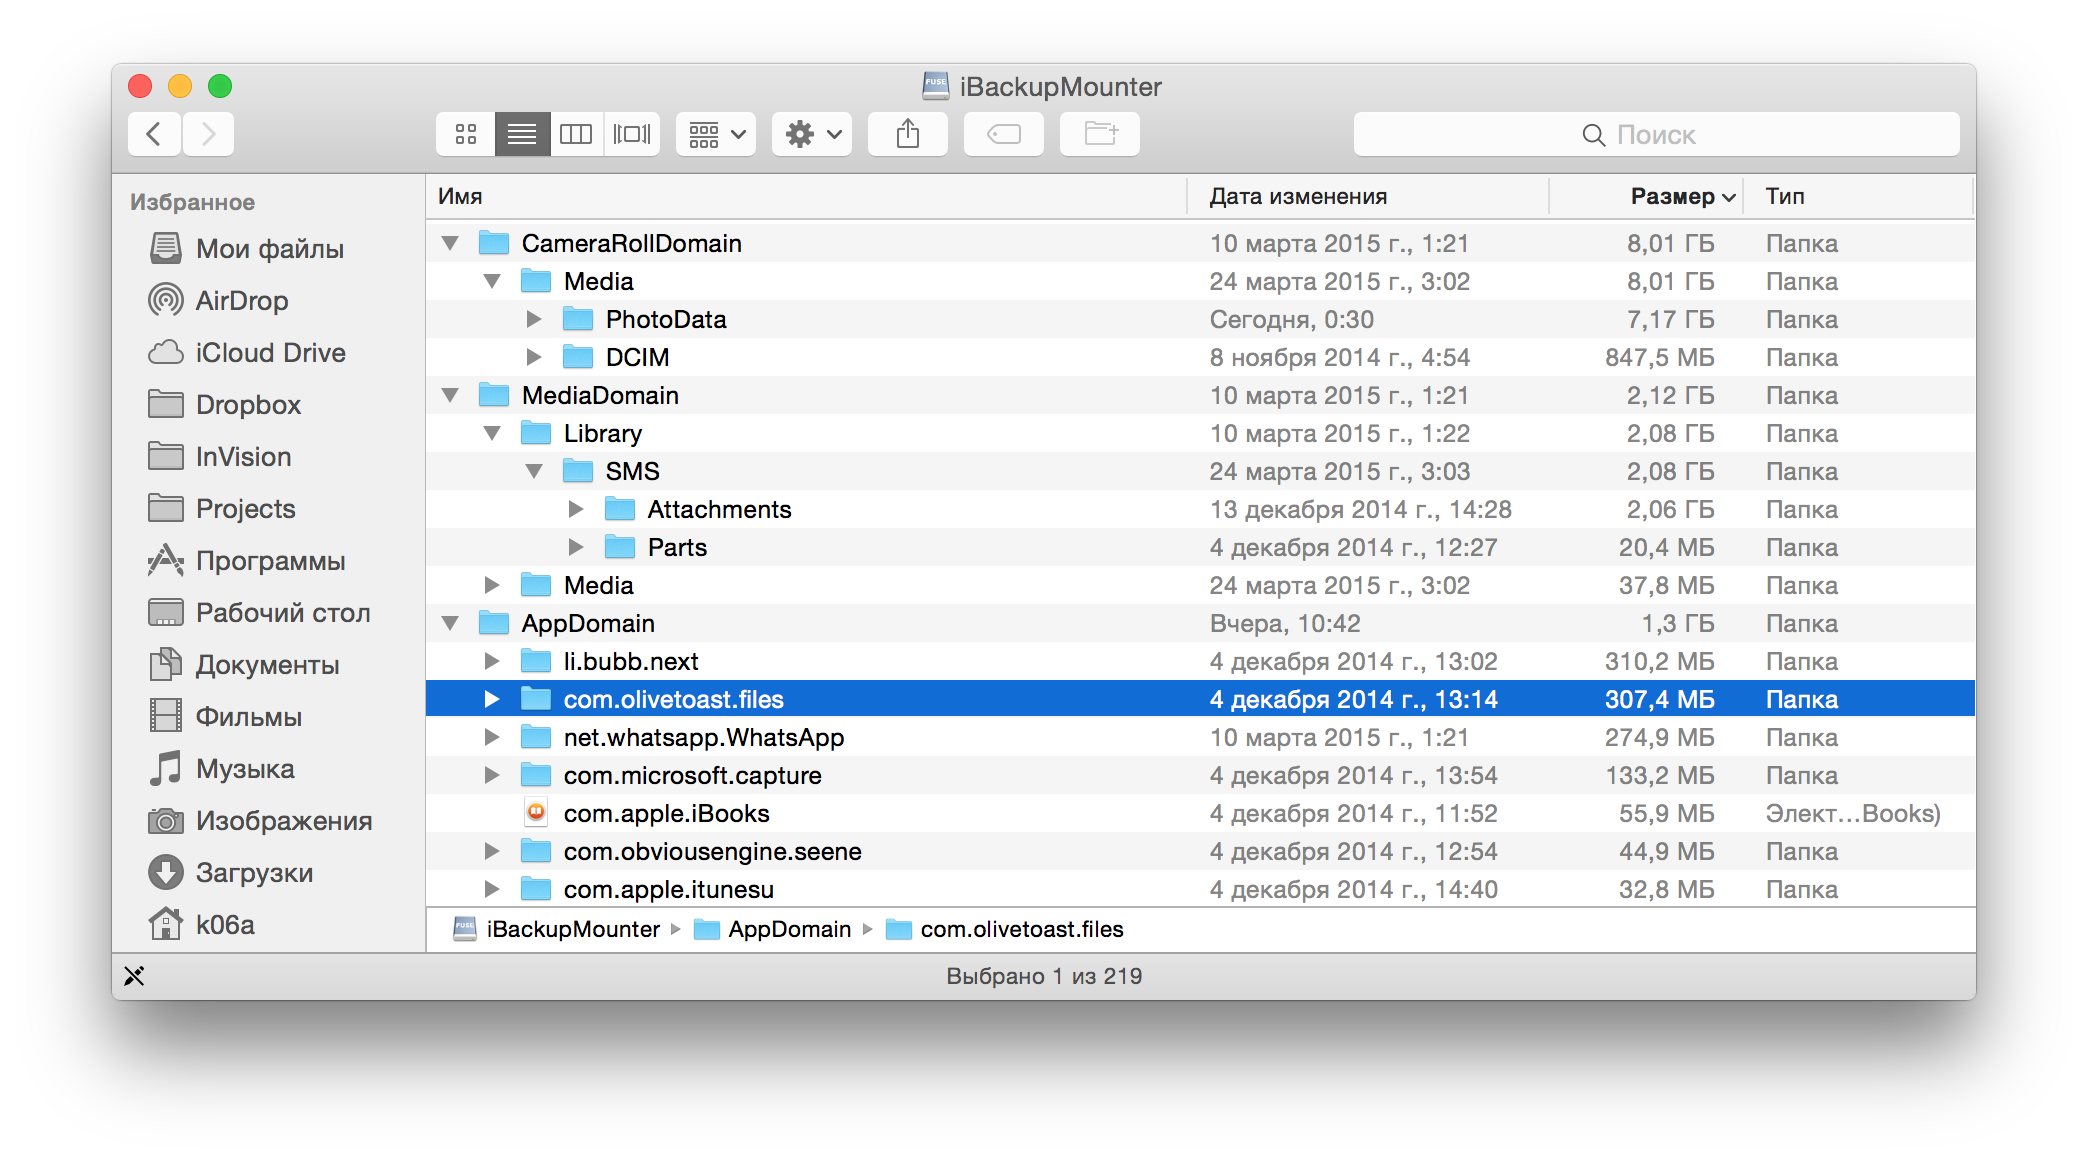
Task: Switch to column view mode
Action: coord(576,134)
